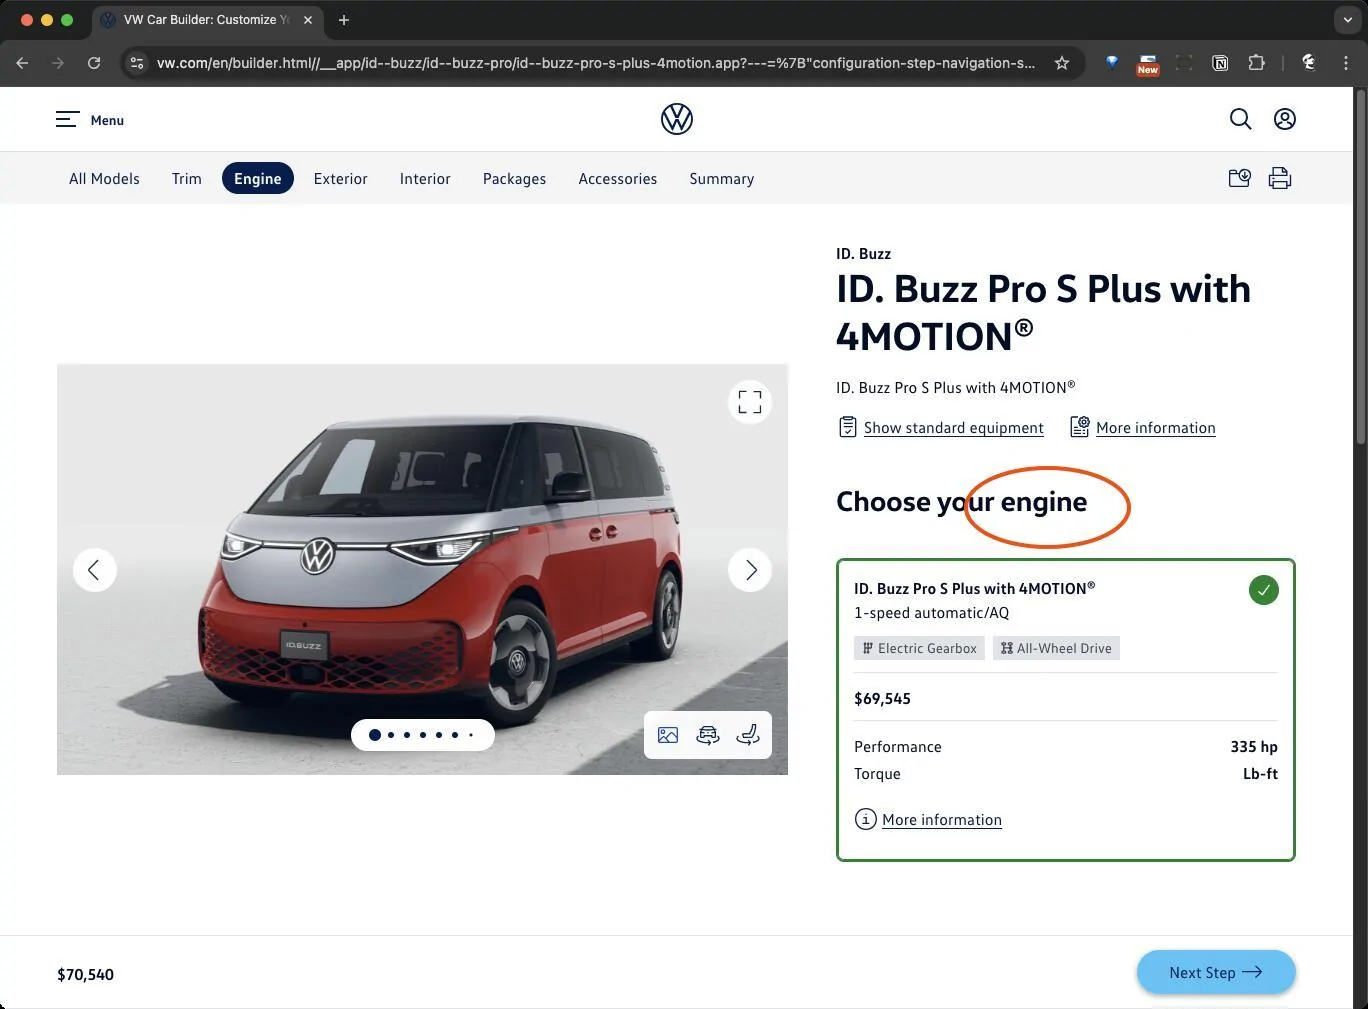Open the browser Extensions puzzle icon
Screen dimensions: 1368x1009
(x=1257, y=63)
